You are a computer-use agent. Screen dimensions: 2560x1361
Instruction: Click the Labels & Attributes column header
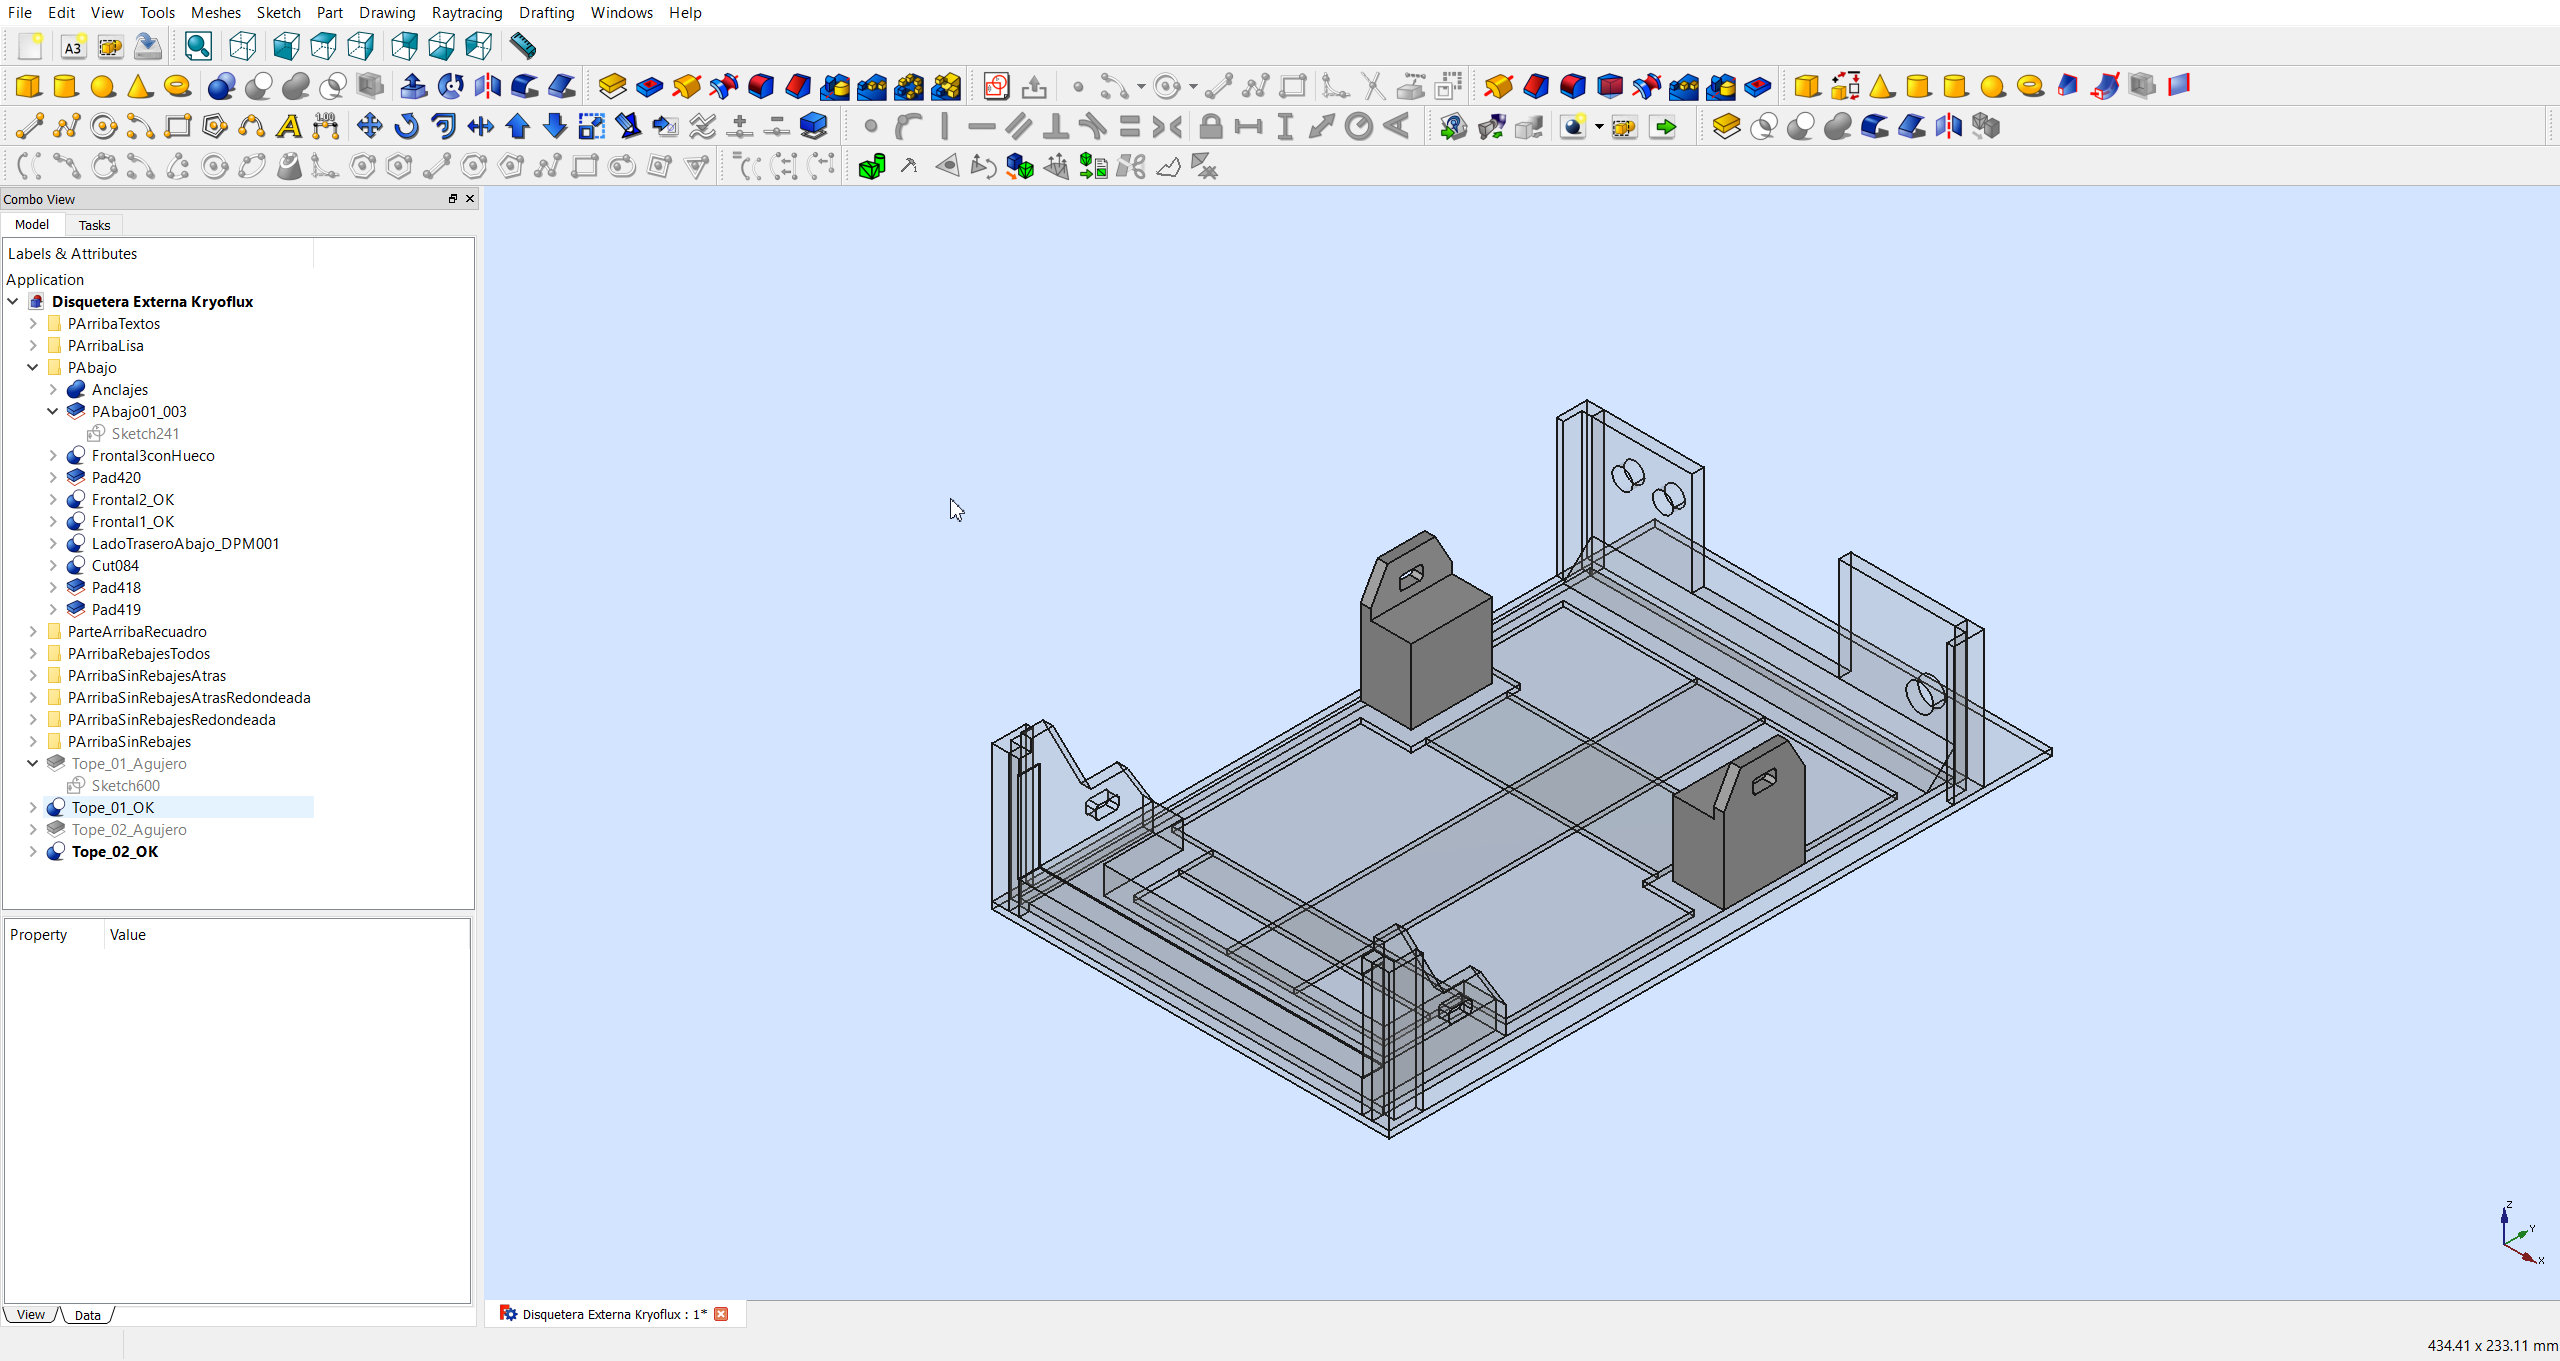160,253
